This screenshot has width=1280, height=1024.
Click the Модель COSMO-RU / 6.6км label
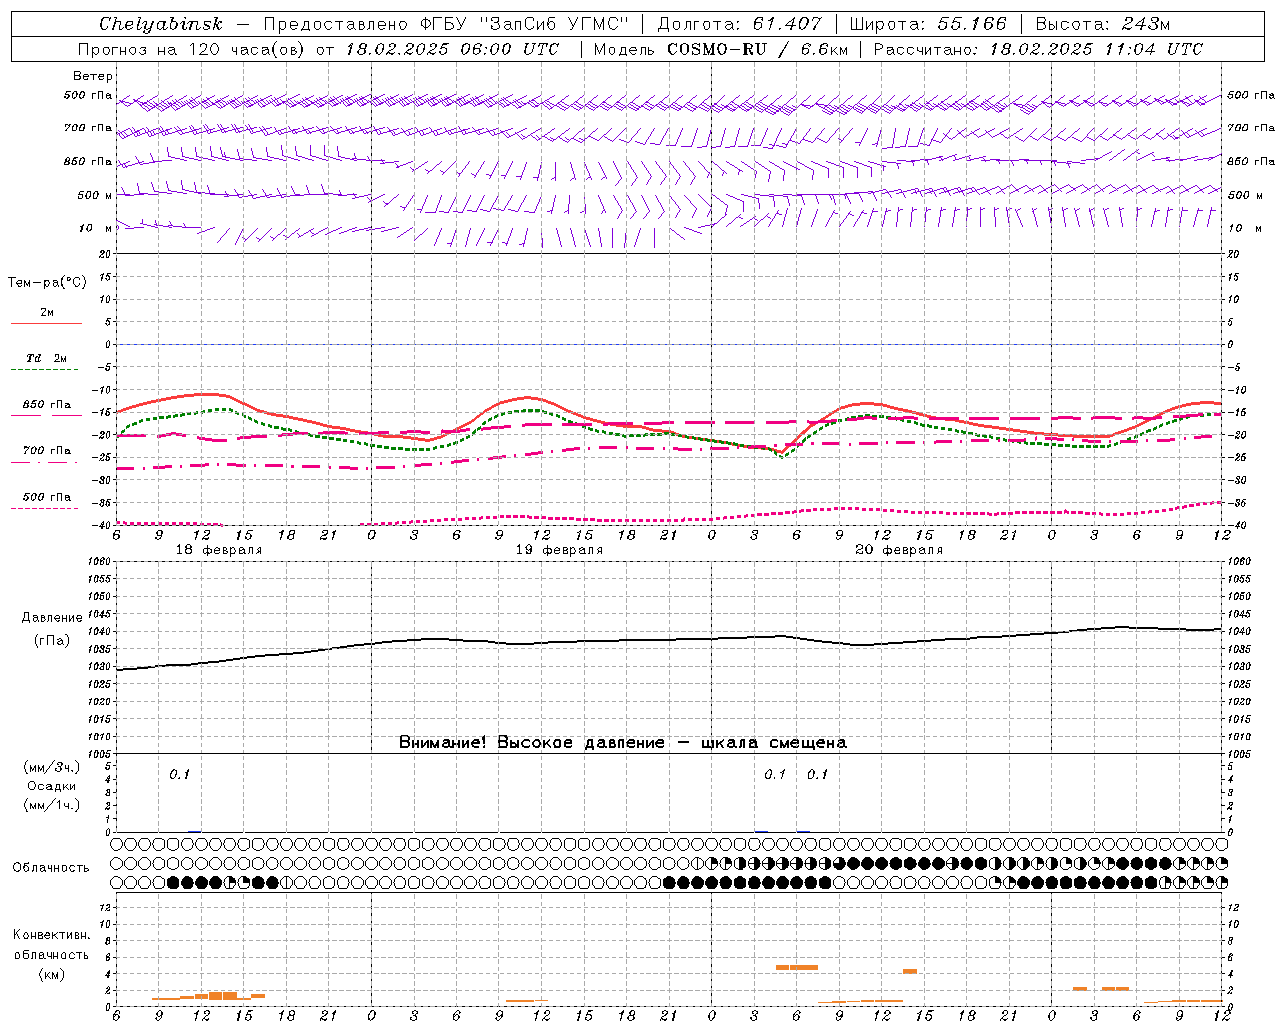pos(720,49)
